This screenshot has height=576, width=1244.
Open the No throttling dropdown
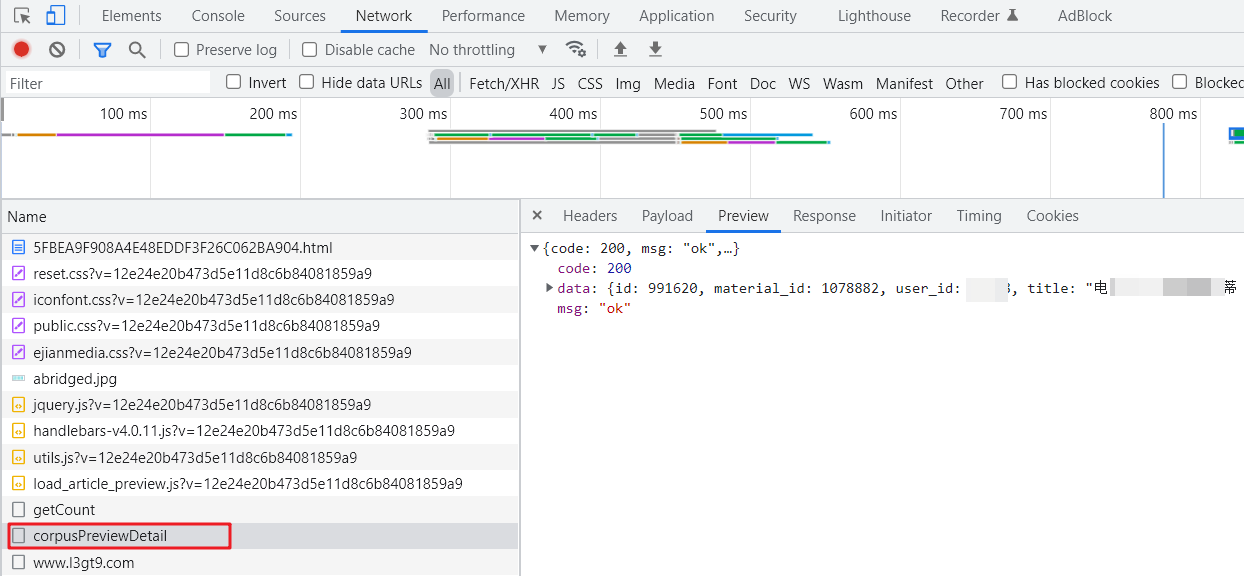(x=487, y=50)
